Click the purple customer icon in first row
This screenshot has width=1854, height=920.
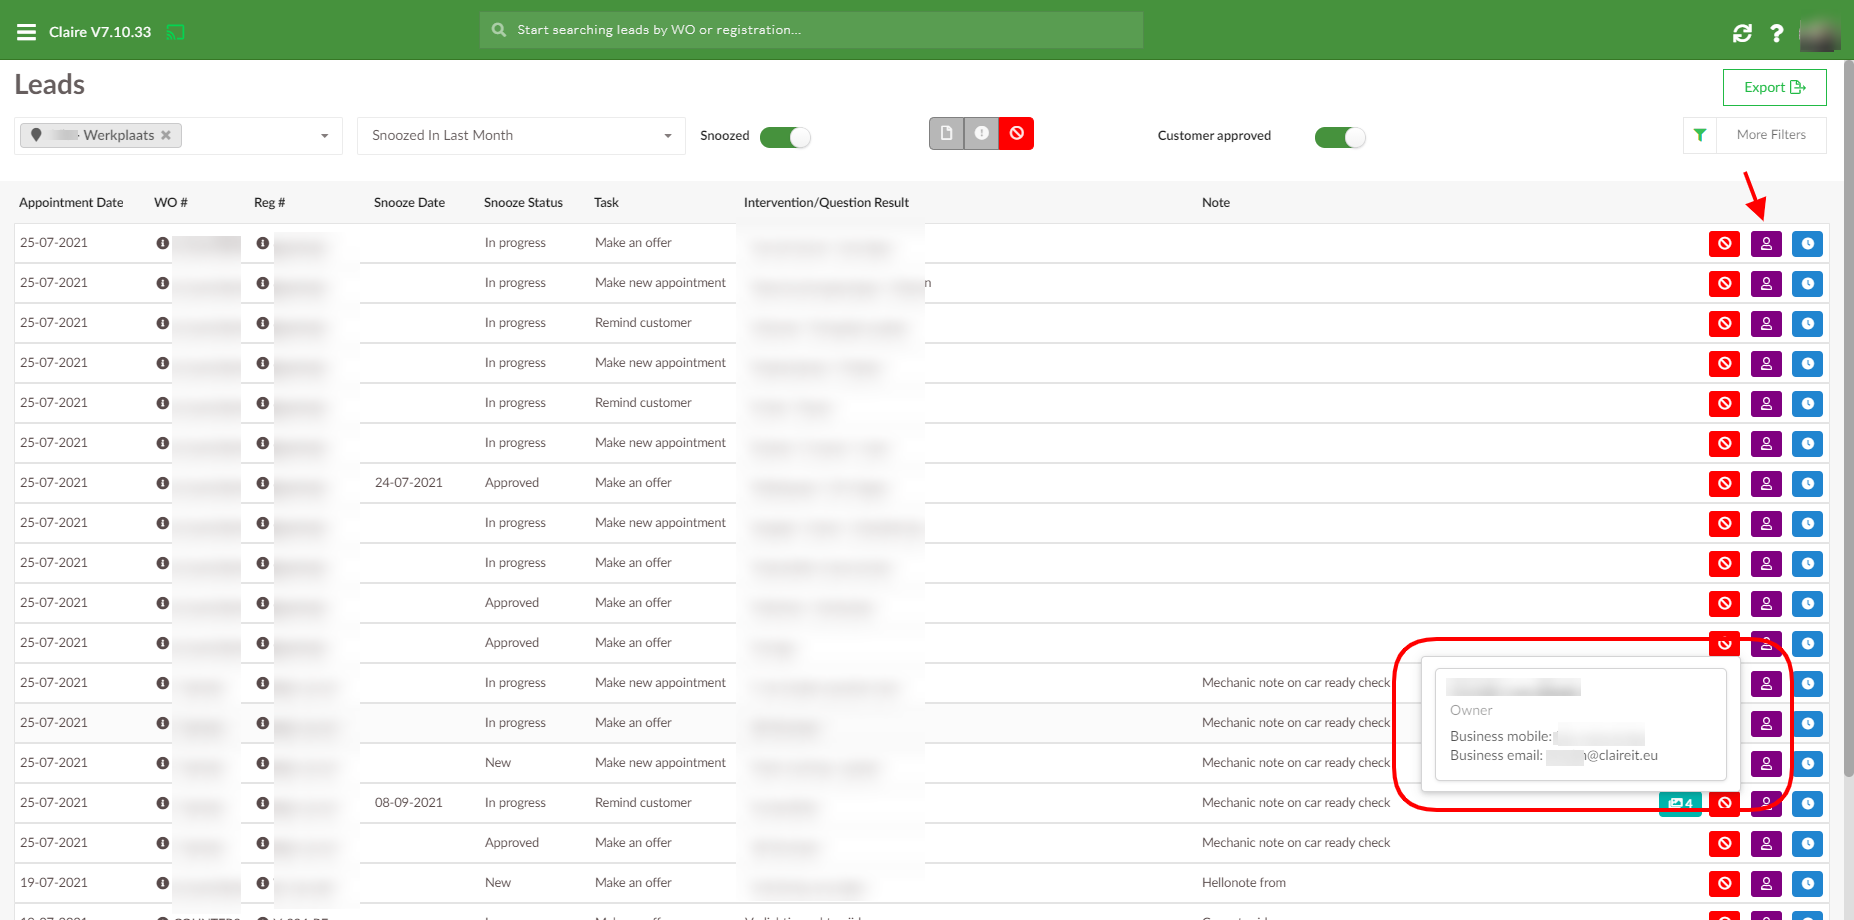(x=1766, y=244)
